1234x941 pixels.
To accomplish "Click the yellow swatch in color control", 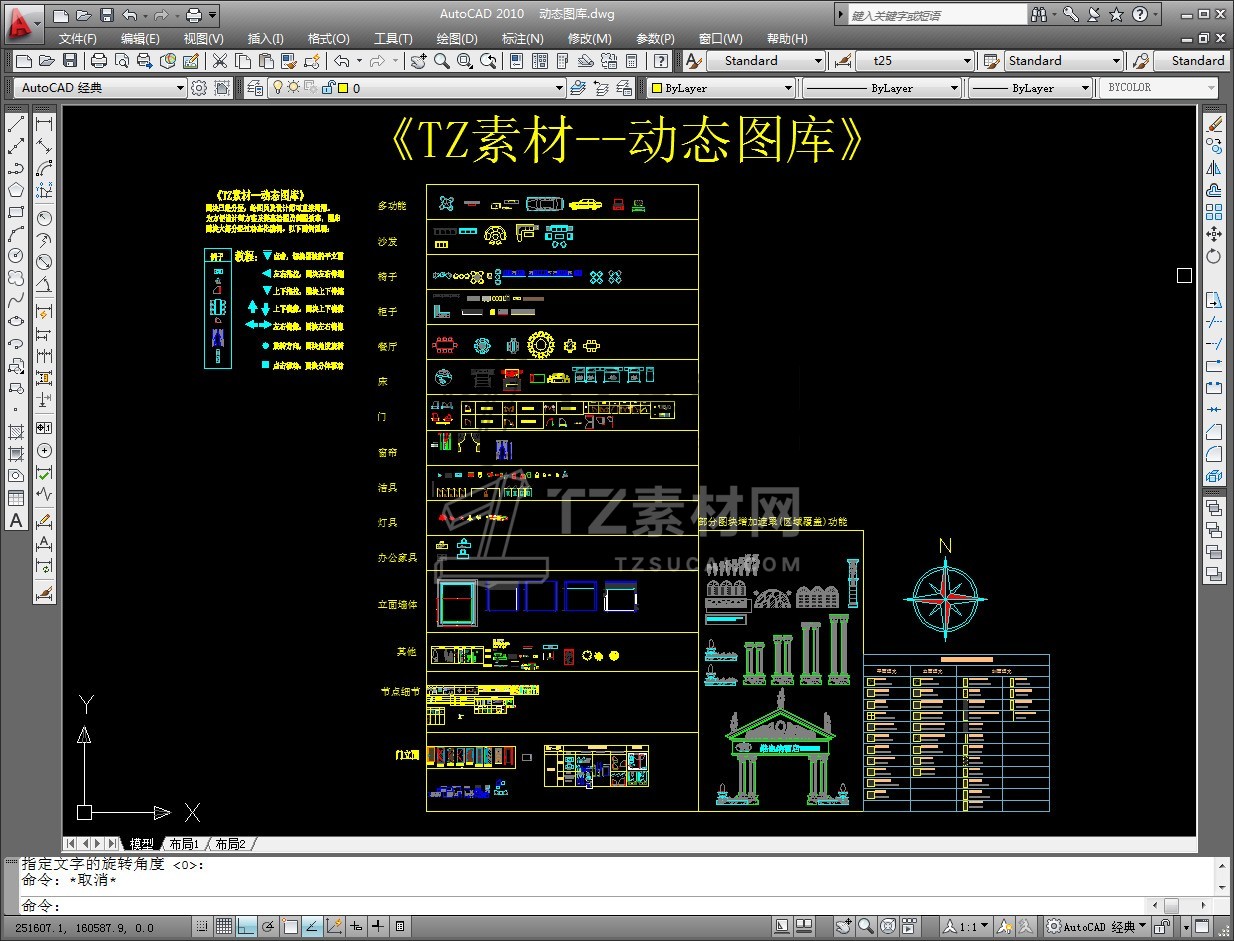I will 656,88.
